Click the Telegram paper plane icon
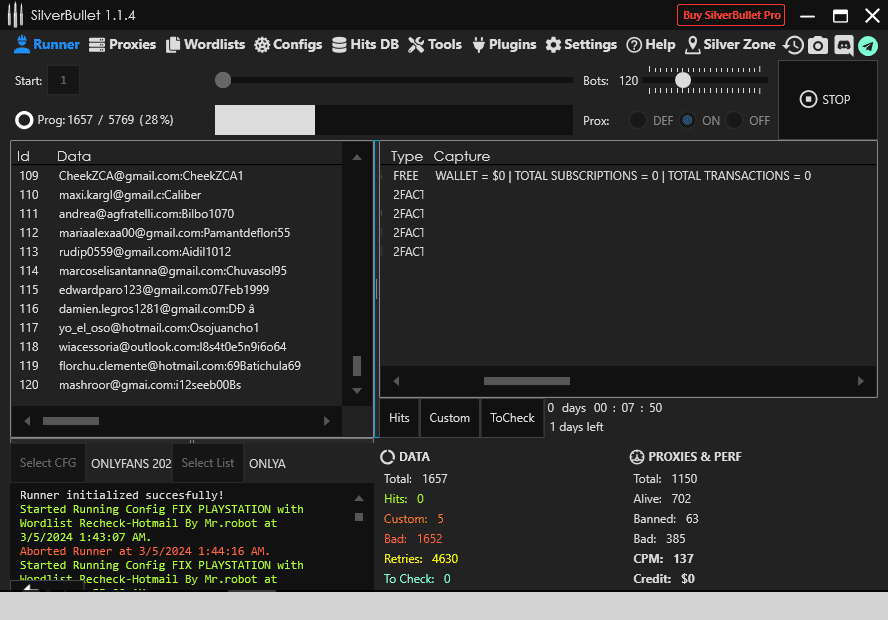This screenshot has width=888, height=620. [x=867, y=45]
